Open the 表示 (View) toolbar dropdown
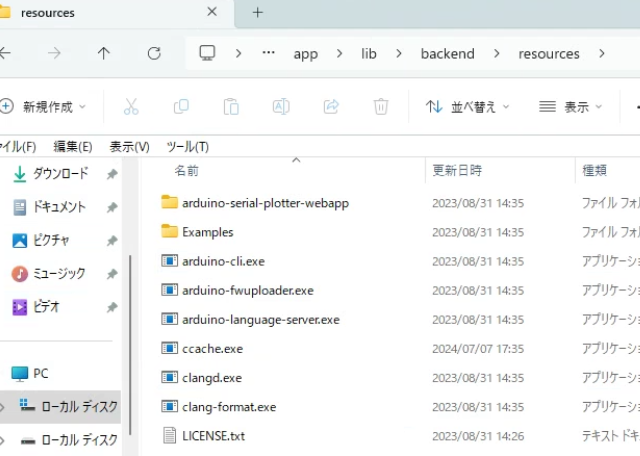The image size is (640, 456). pyautogui.click(x=571, y=107)
